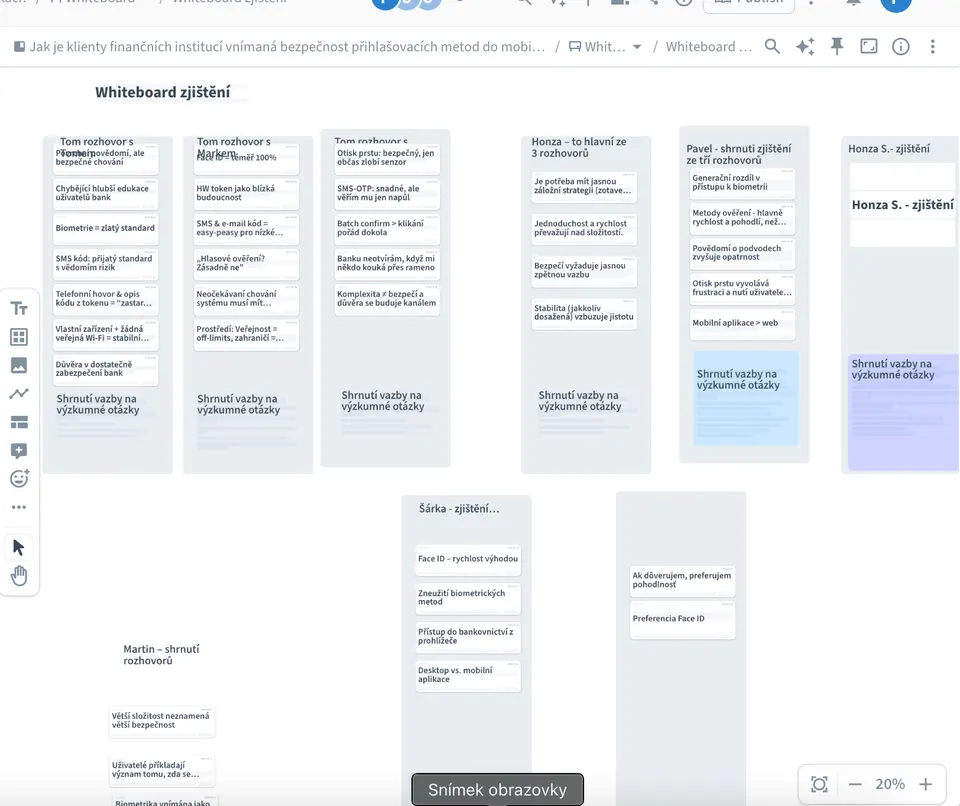The image size is (960, 806).
Task: Select the blue summary card in Pavel's column
Action: coord(746,397)
